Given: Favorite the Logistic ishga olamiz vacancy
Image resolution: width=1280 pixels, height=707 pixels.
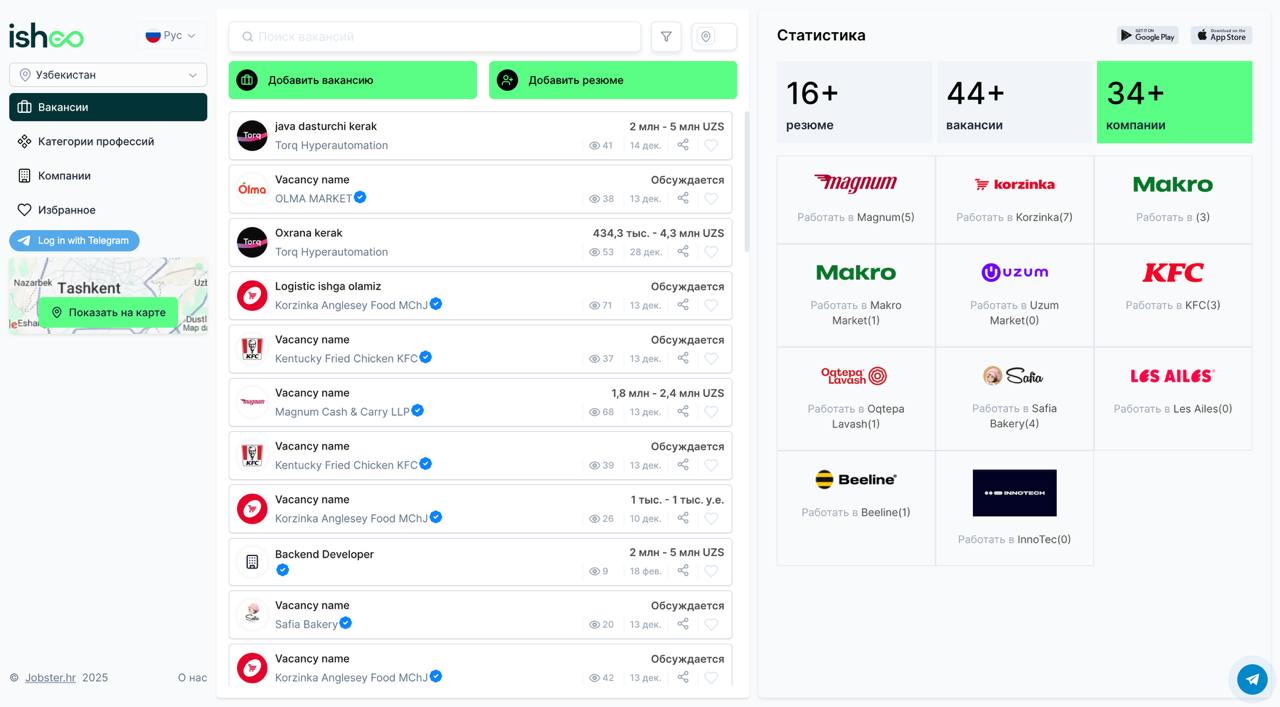Looking at the screenshot, I should 711,305.
